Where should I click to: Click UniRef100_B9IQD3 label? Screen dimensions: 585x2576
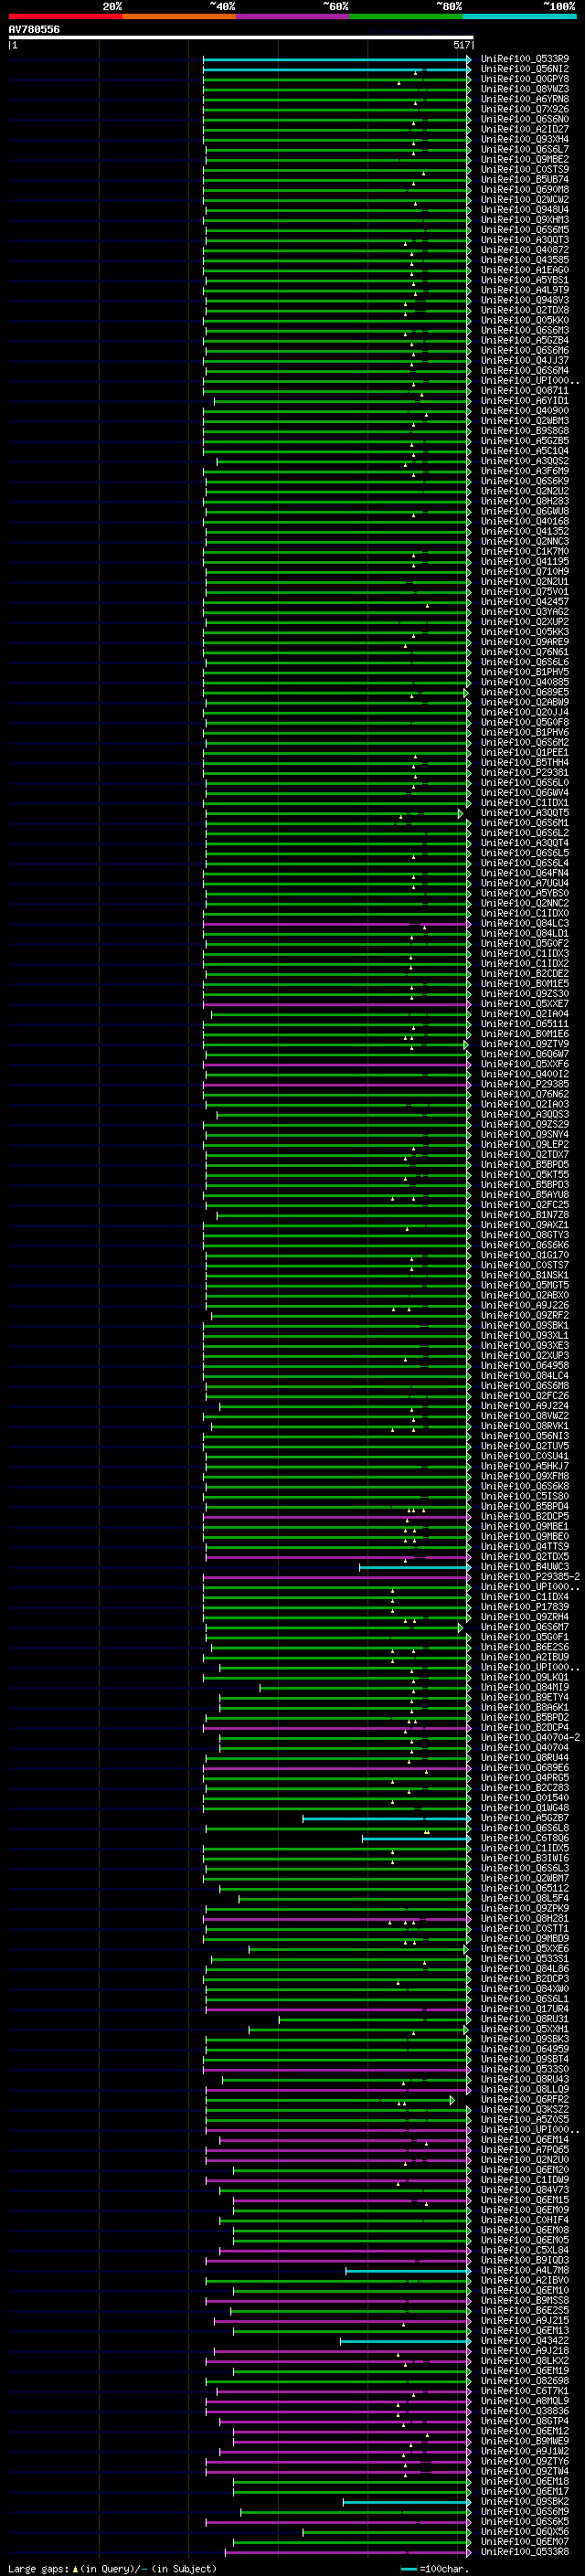pos(525,2260)
